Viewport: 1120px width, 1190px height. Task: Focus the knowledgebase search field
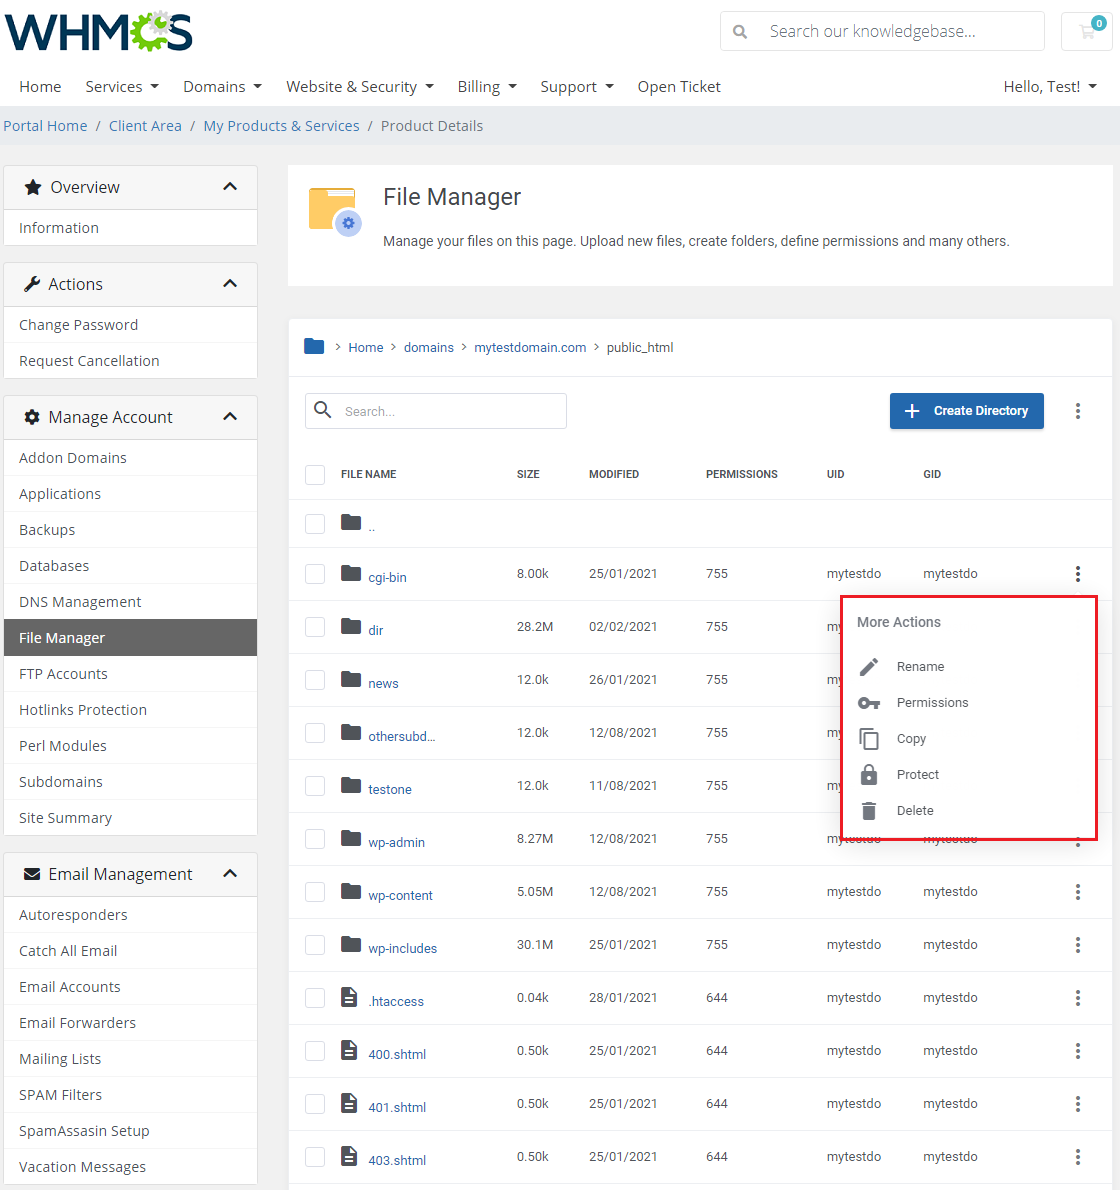tap(882, 31)
